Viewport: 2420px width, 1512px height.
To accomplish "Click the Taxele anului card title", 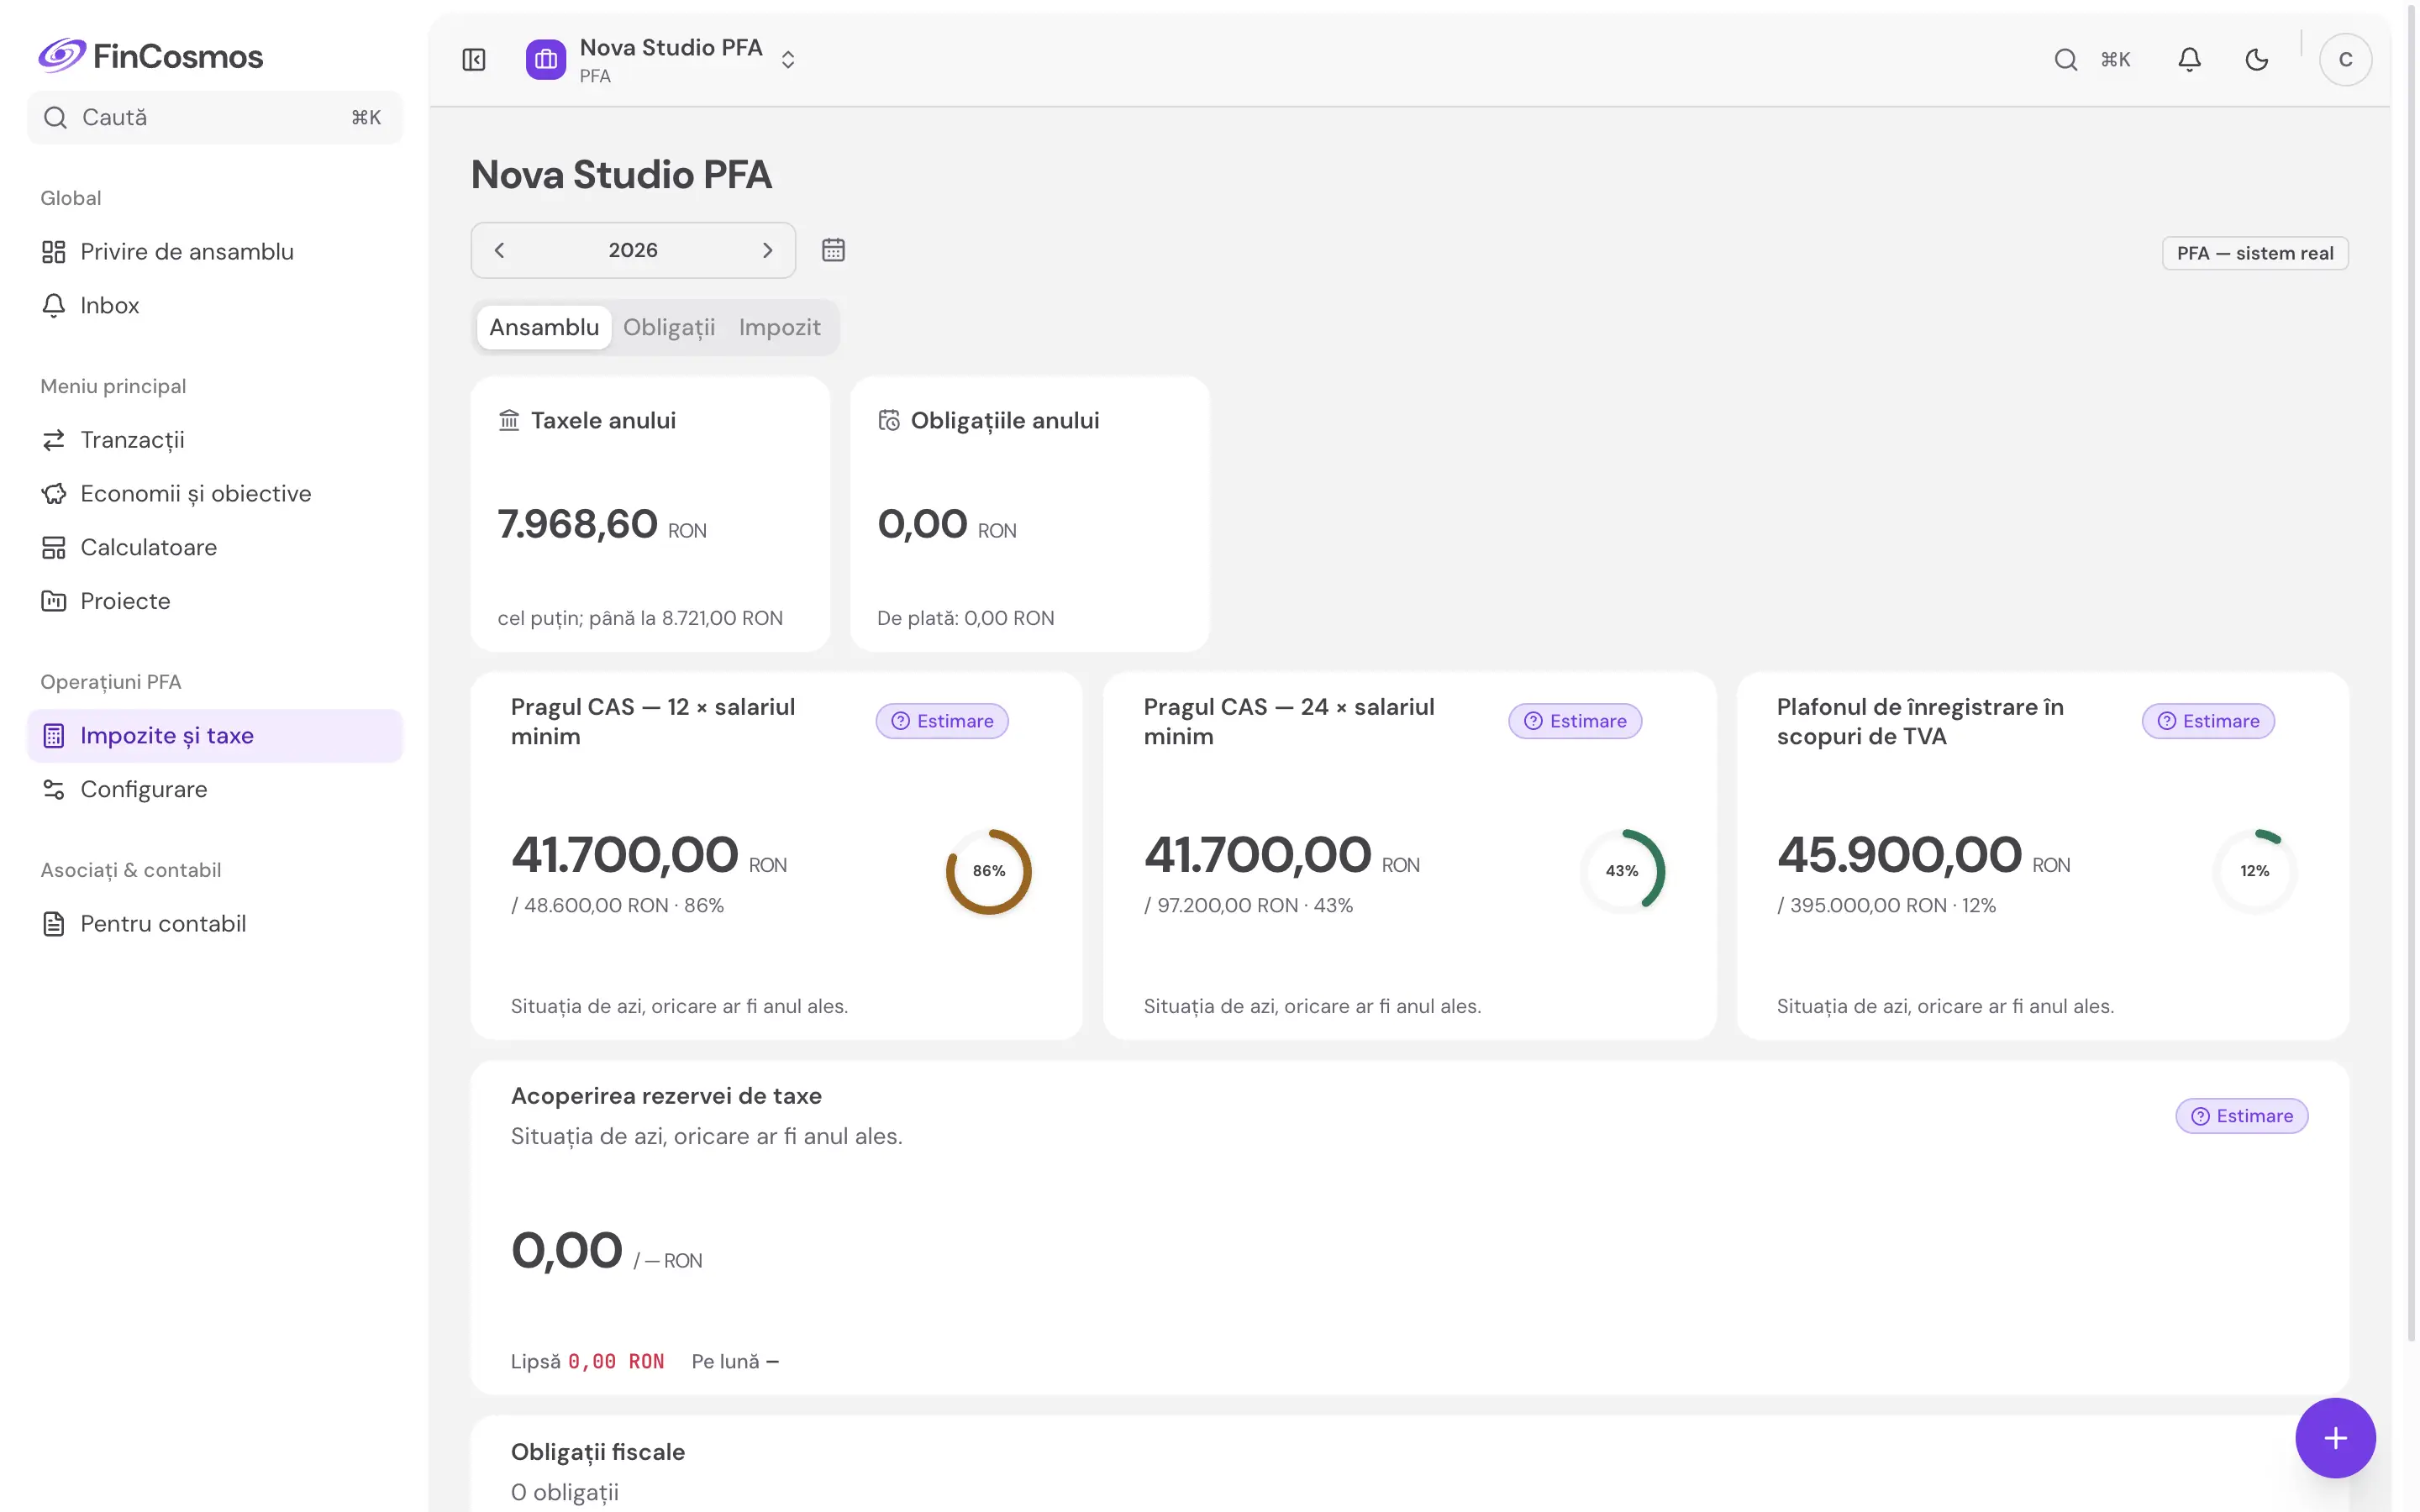I will tap(603, 420).
